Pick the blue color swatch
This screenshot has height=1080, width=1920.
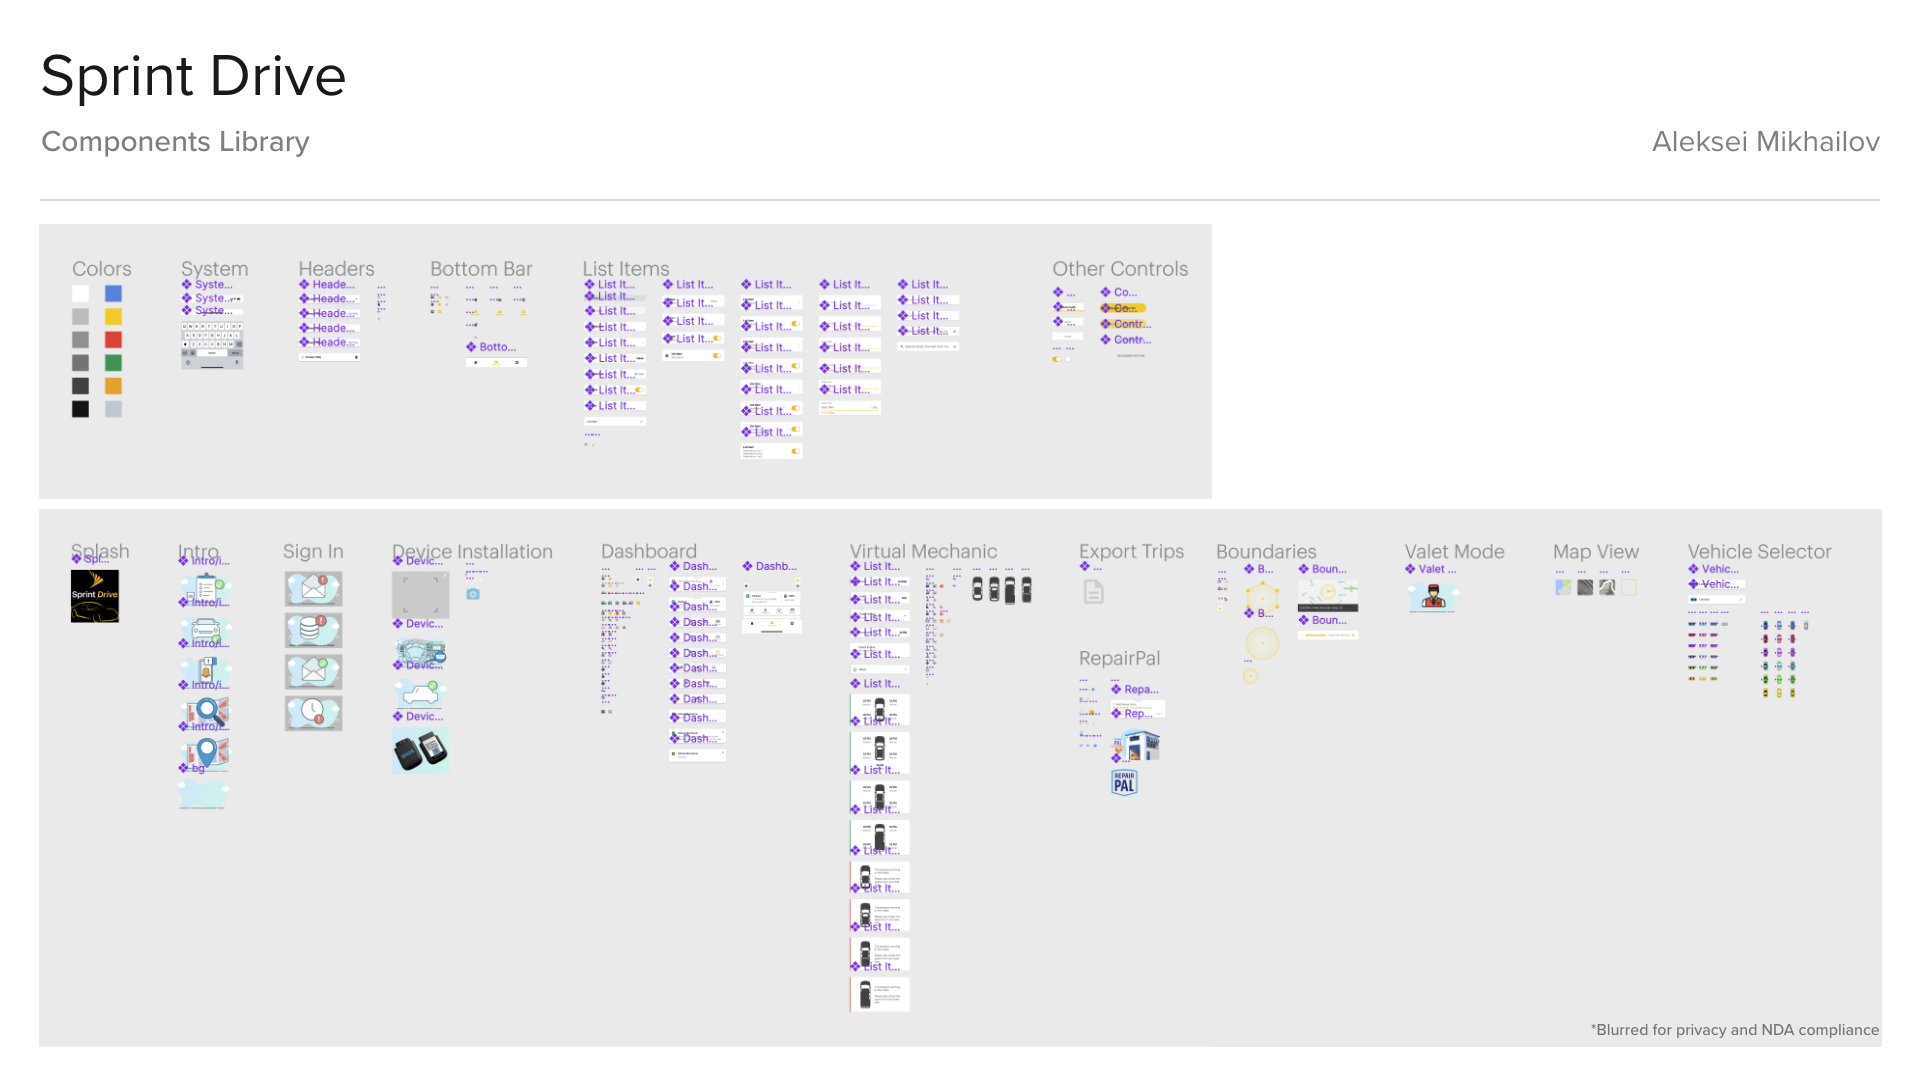click(113, 293)
